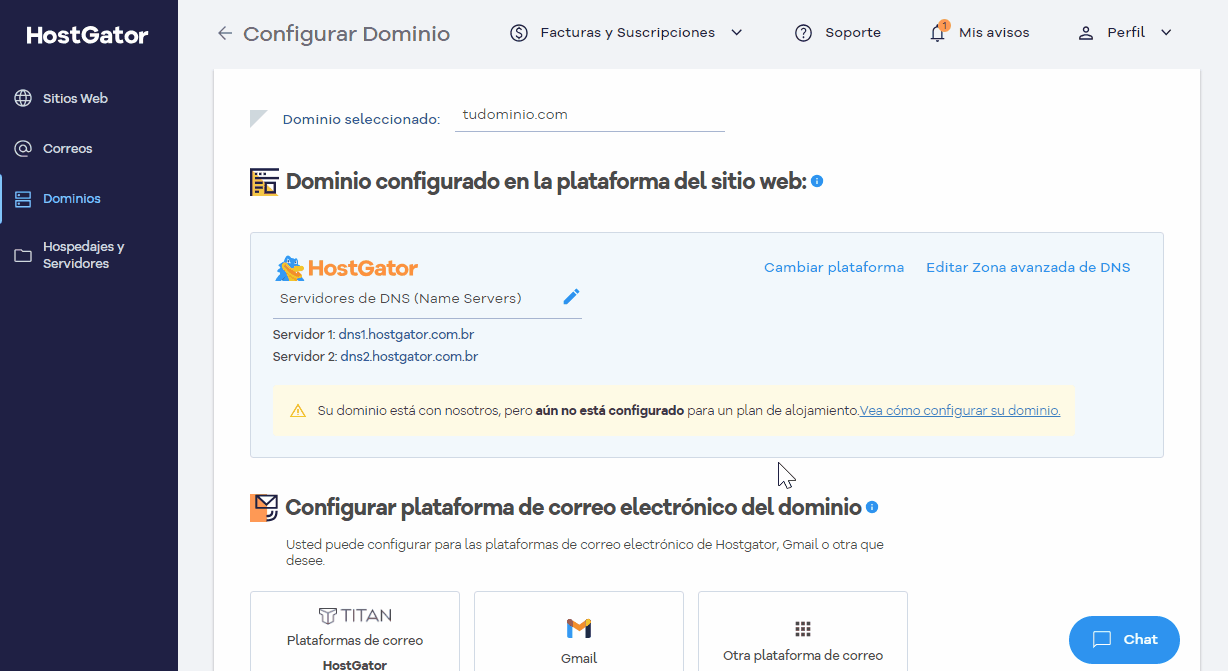Click the question mark Soporte icon
The image size is (1228, 671).
coord(803,33)
